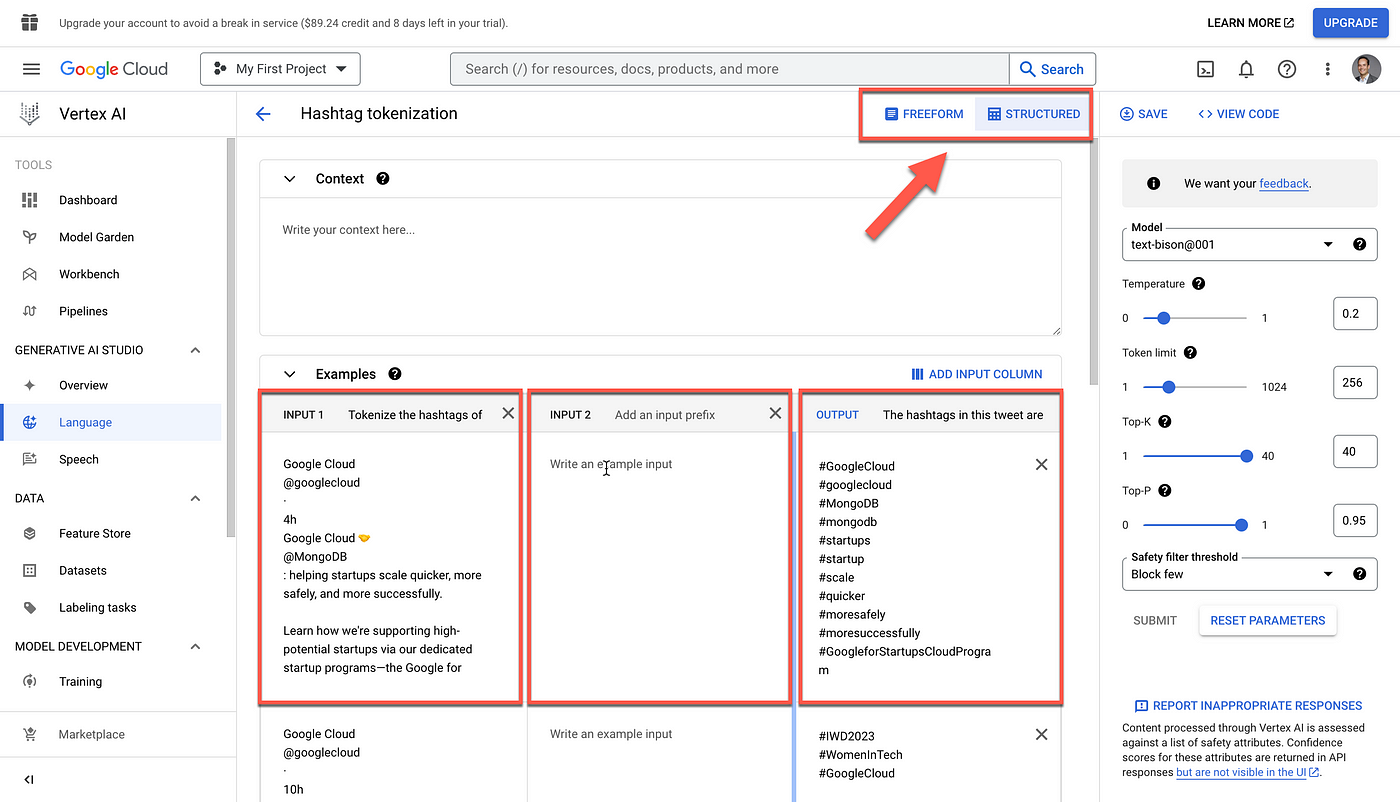Click Add Input Column

(977, 374)
